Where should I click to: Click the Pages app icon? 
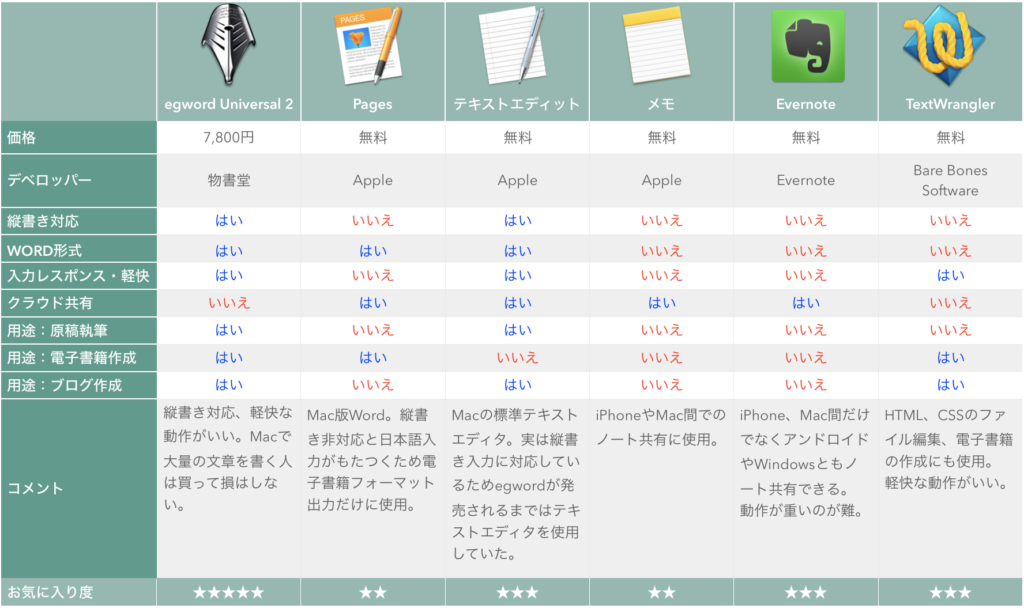[370, 46]
